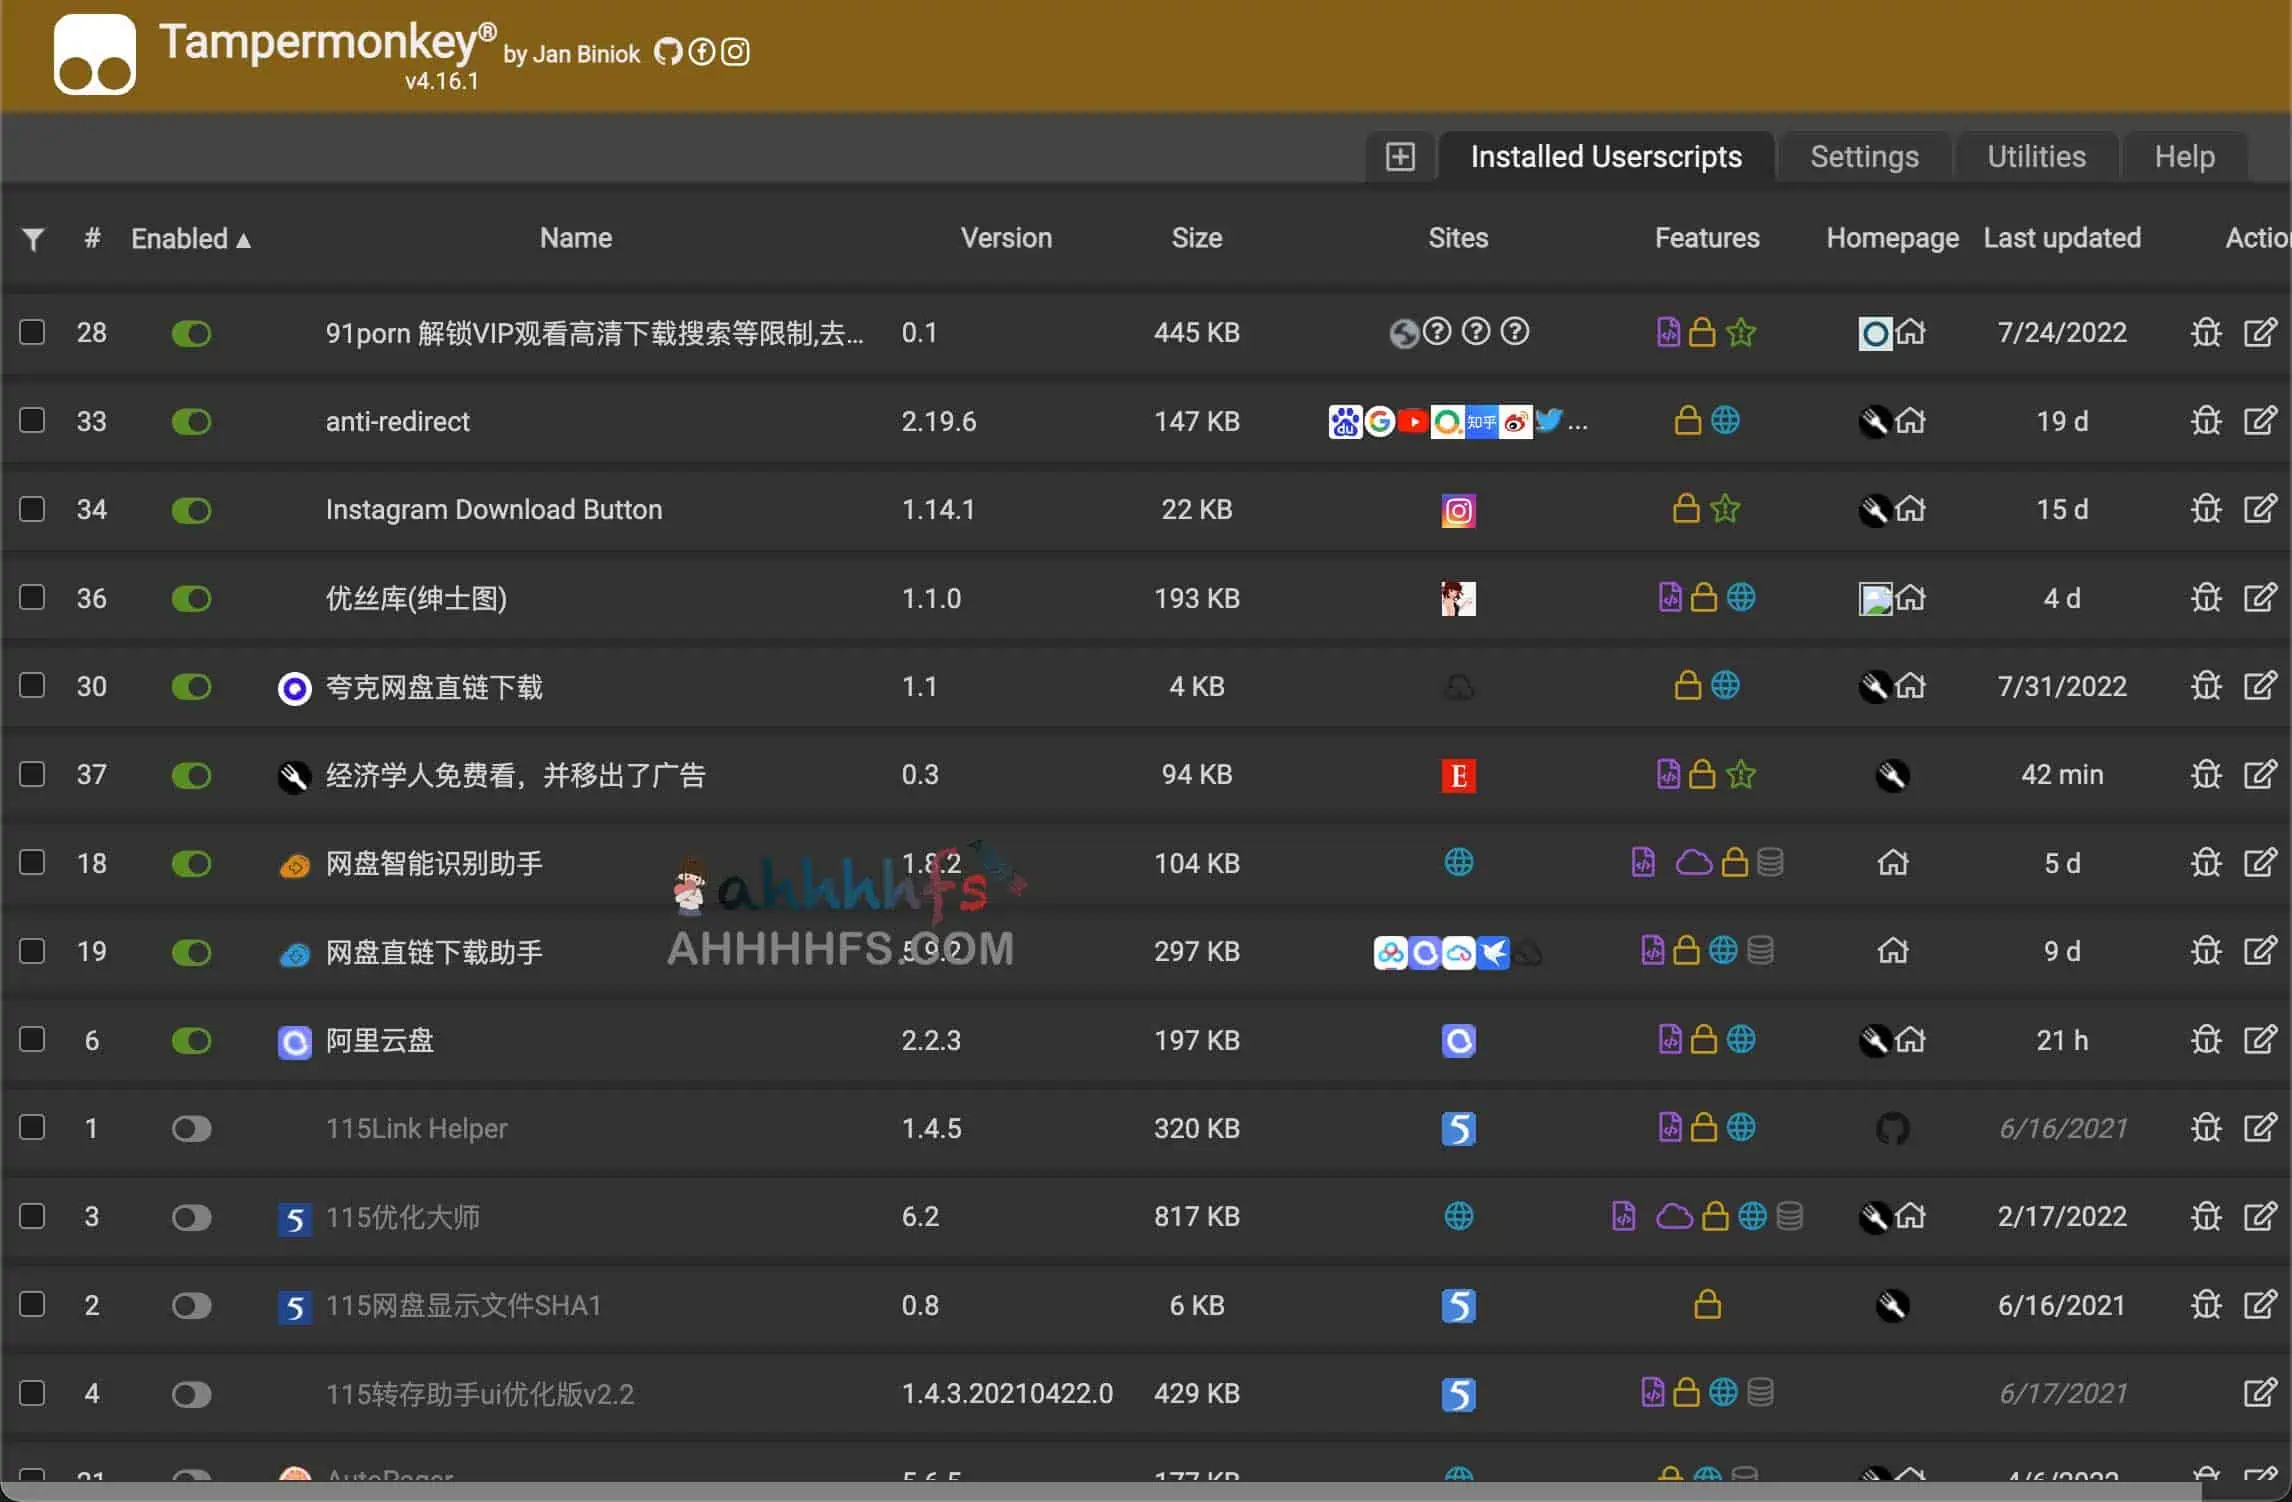Click the horizontal scrollbar at the bottom
2292x1502 pixels.
1100,1491
